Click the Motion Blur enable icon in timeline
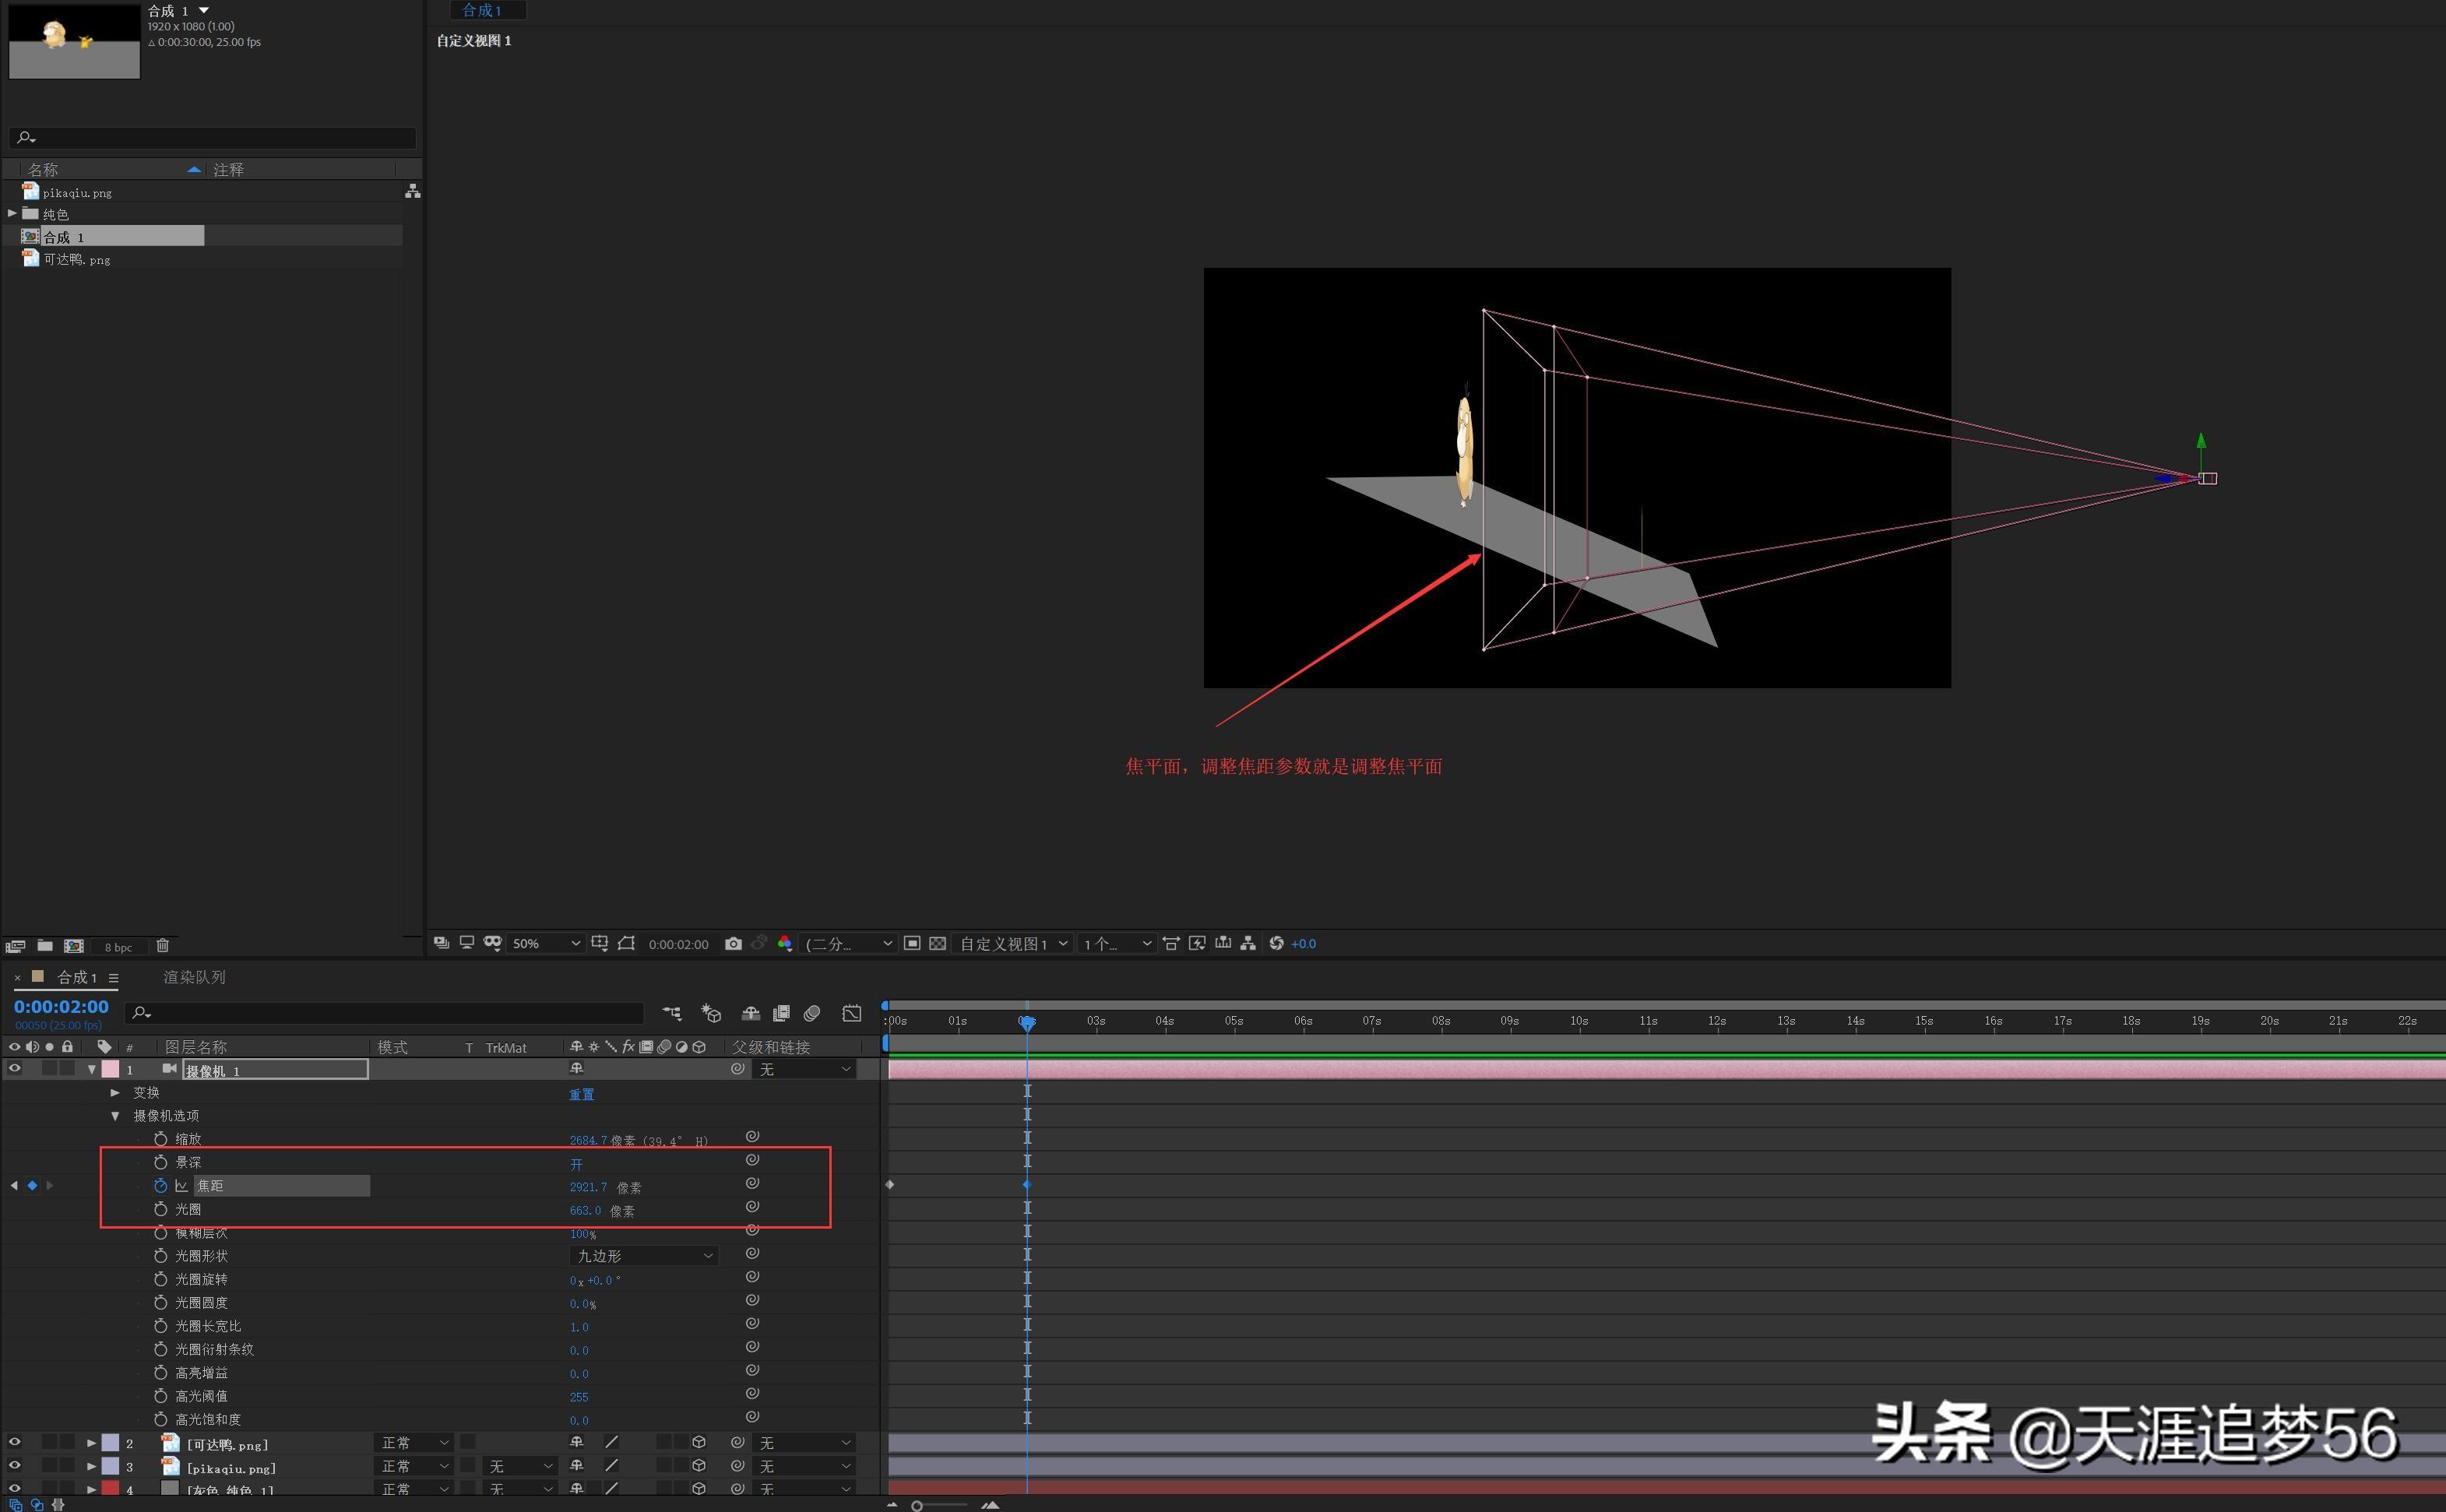Viewport: 2446px width, 1512px height. pos(812,1013)
